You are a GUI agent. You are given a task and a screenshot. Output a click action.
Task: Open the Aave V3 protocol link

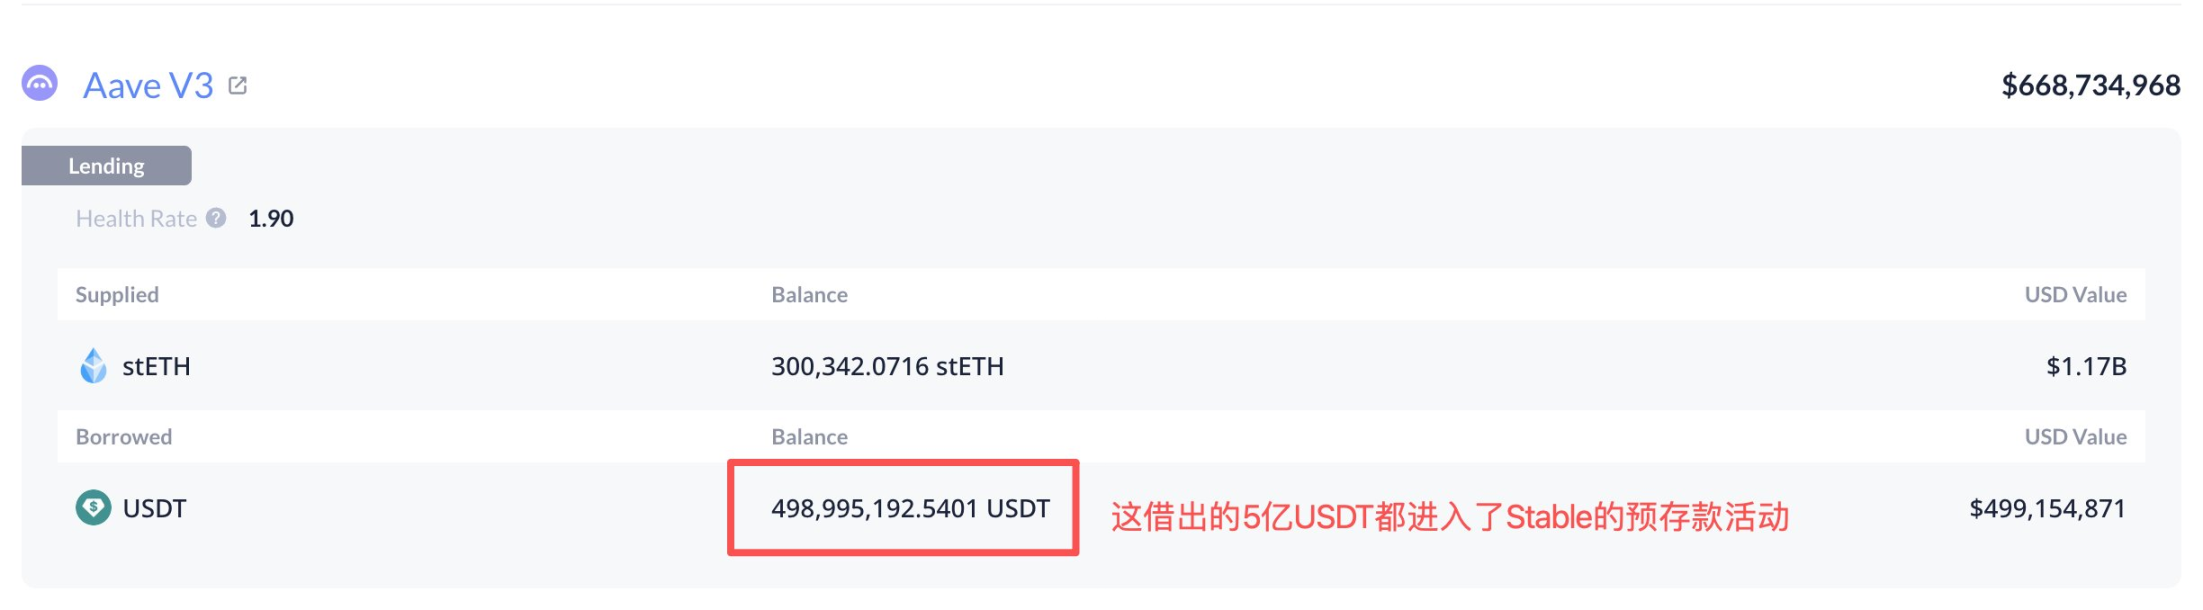[148, 86]
